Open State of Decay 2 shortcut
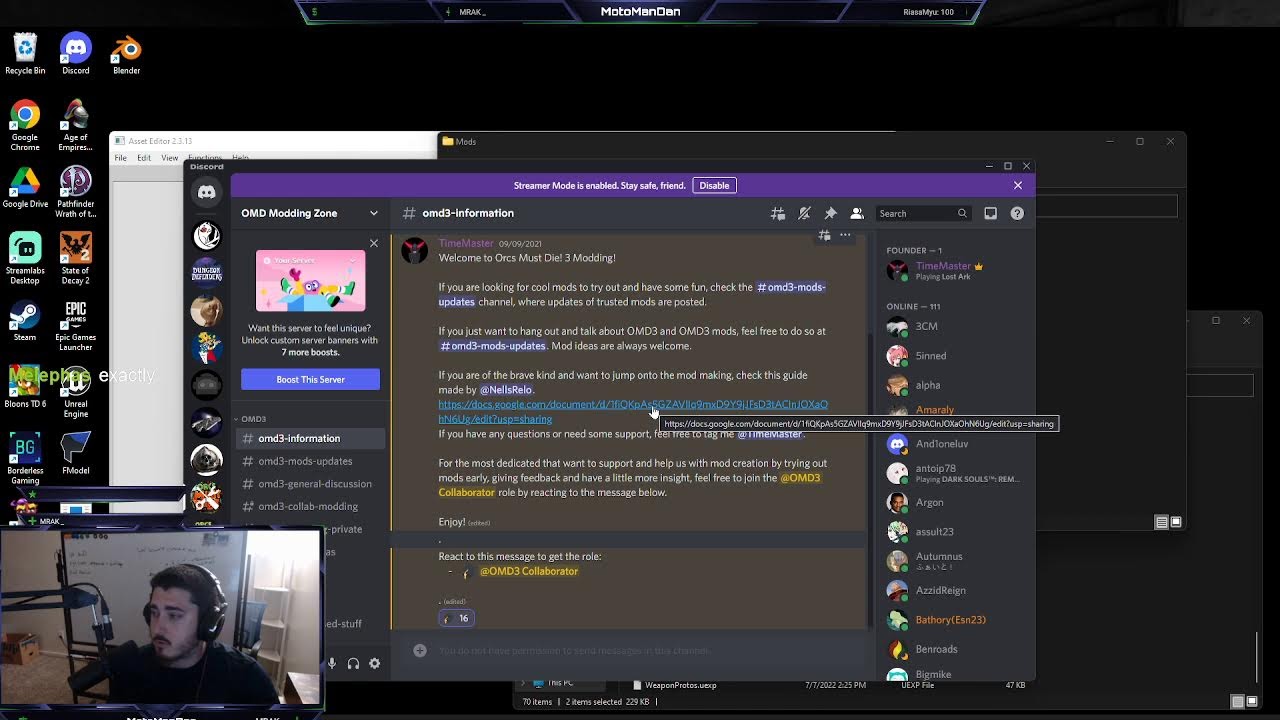 click(x=75, y=258)
